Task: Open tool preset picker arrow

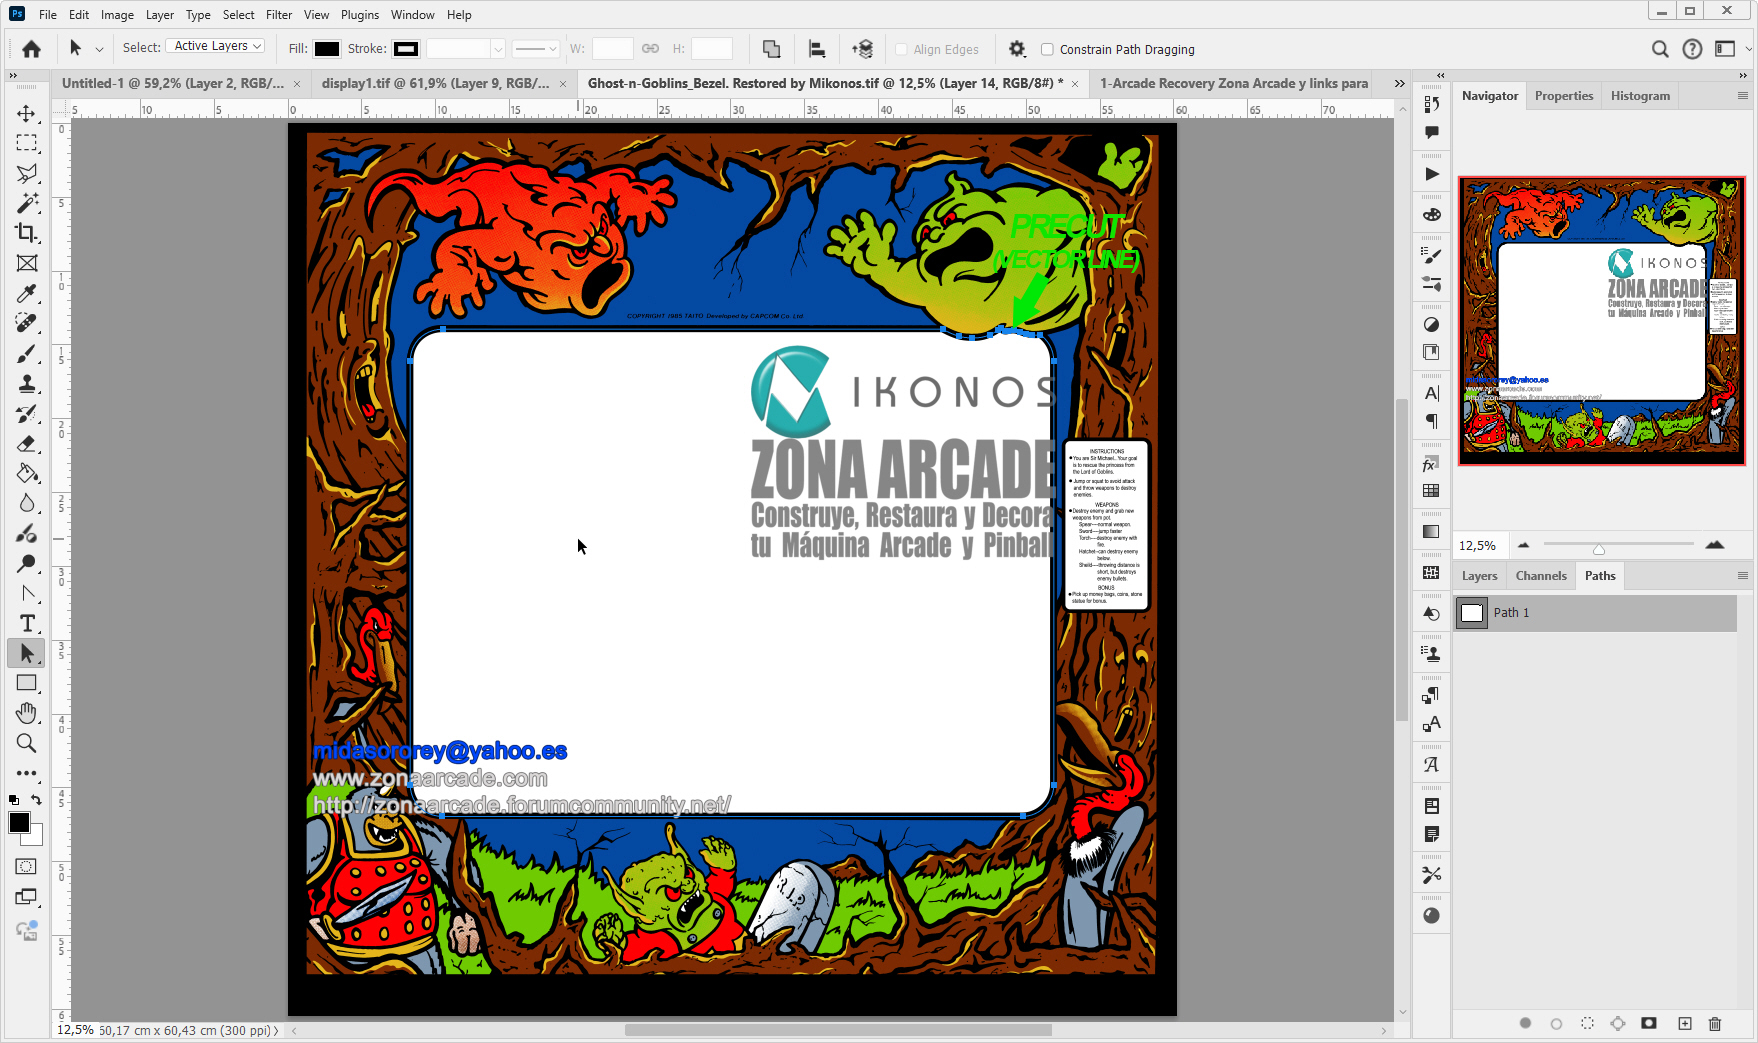Action: point(99,49)
